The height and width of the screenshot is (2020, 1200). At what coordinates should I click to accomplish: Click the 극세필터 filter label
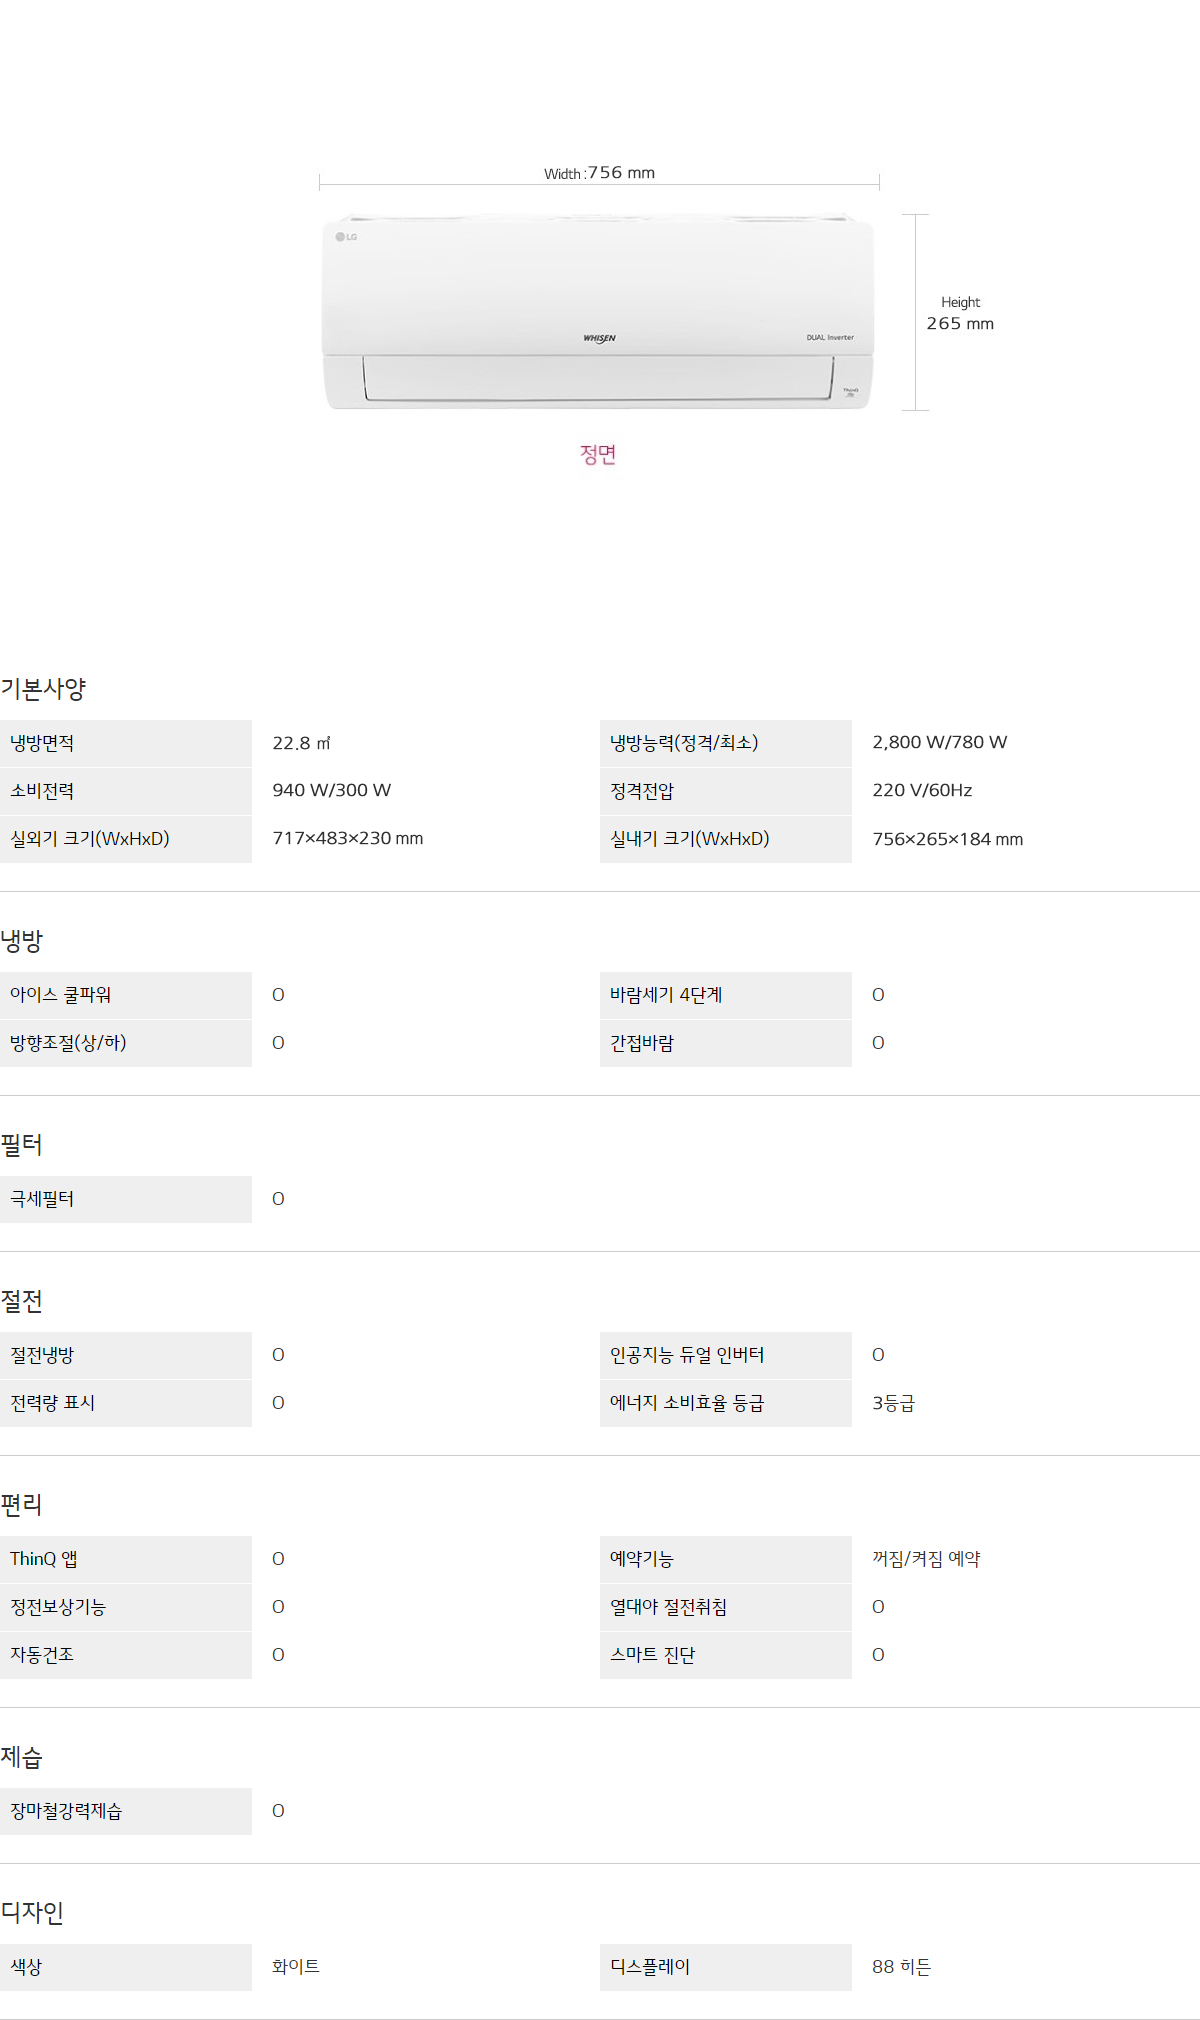[x=42, y=1199]
